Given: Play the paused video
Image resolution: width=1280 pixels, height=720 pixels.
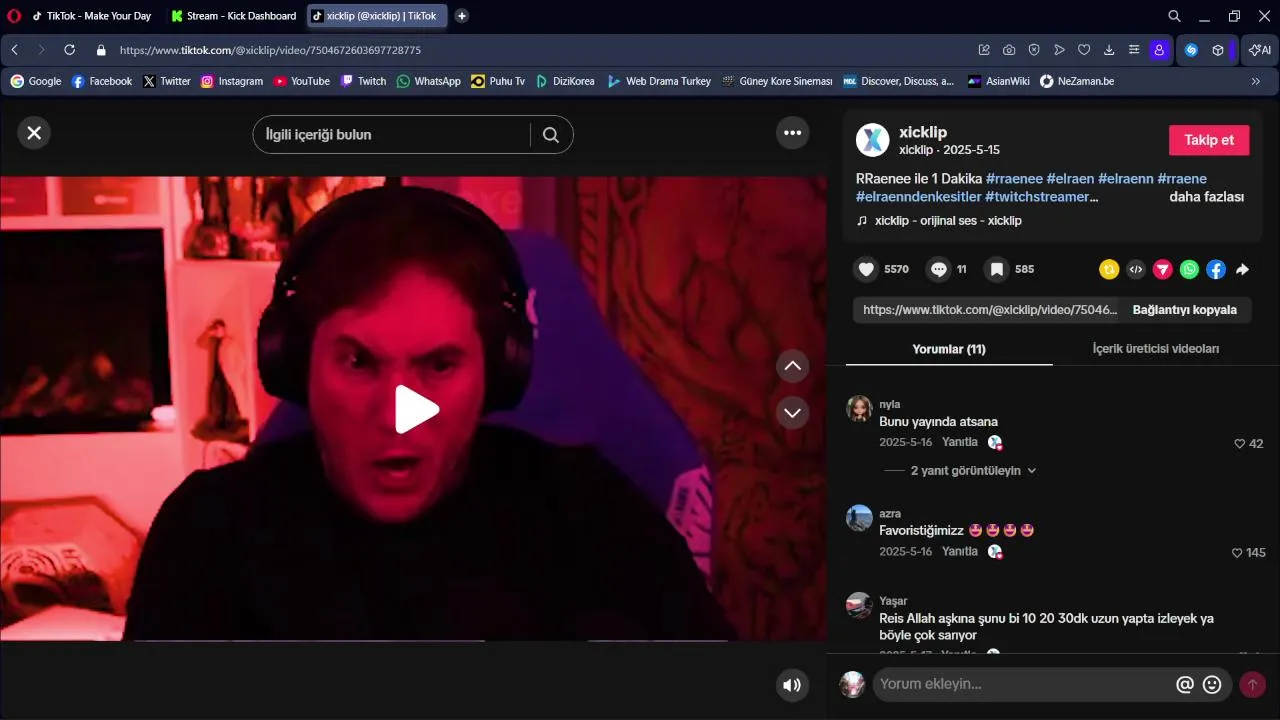Looking at the screenshot, I should (417, 409).
